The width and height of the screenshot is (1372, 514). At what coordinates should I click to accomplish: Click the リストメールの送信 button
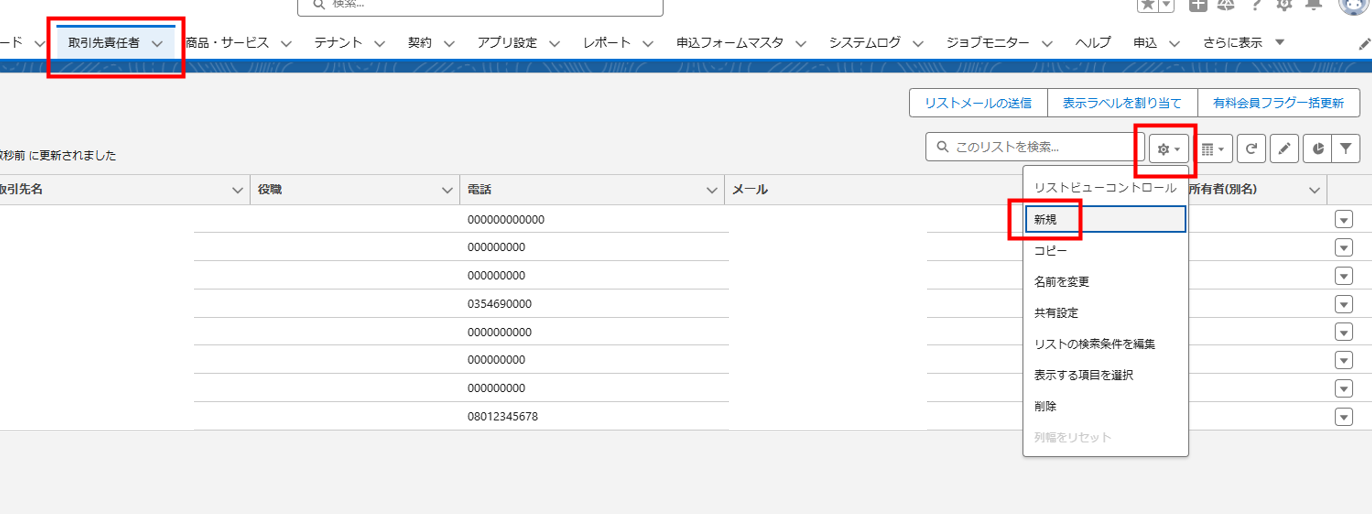tap(977, 103)
